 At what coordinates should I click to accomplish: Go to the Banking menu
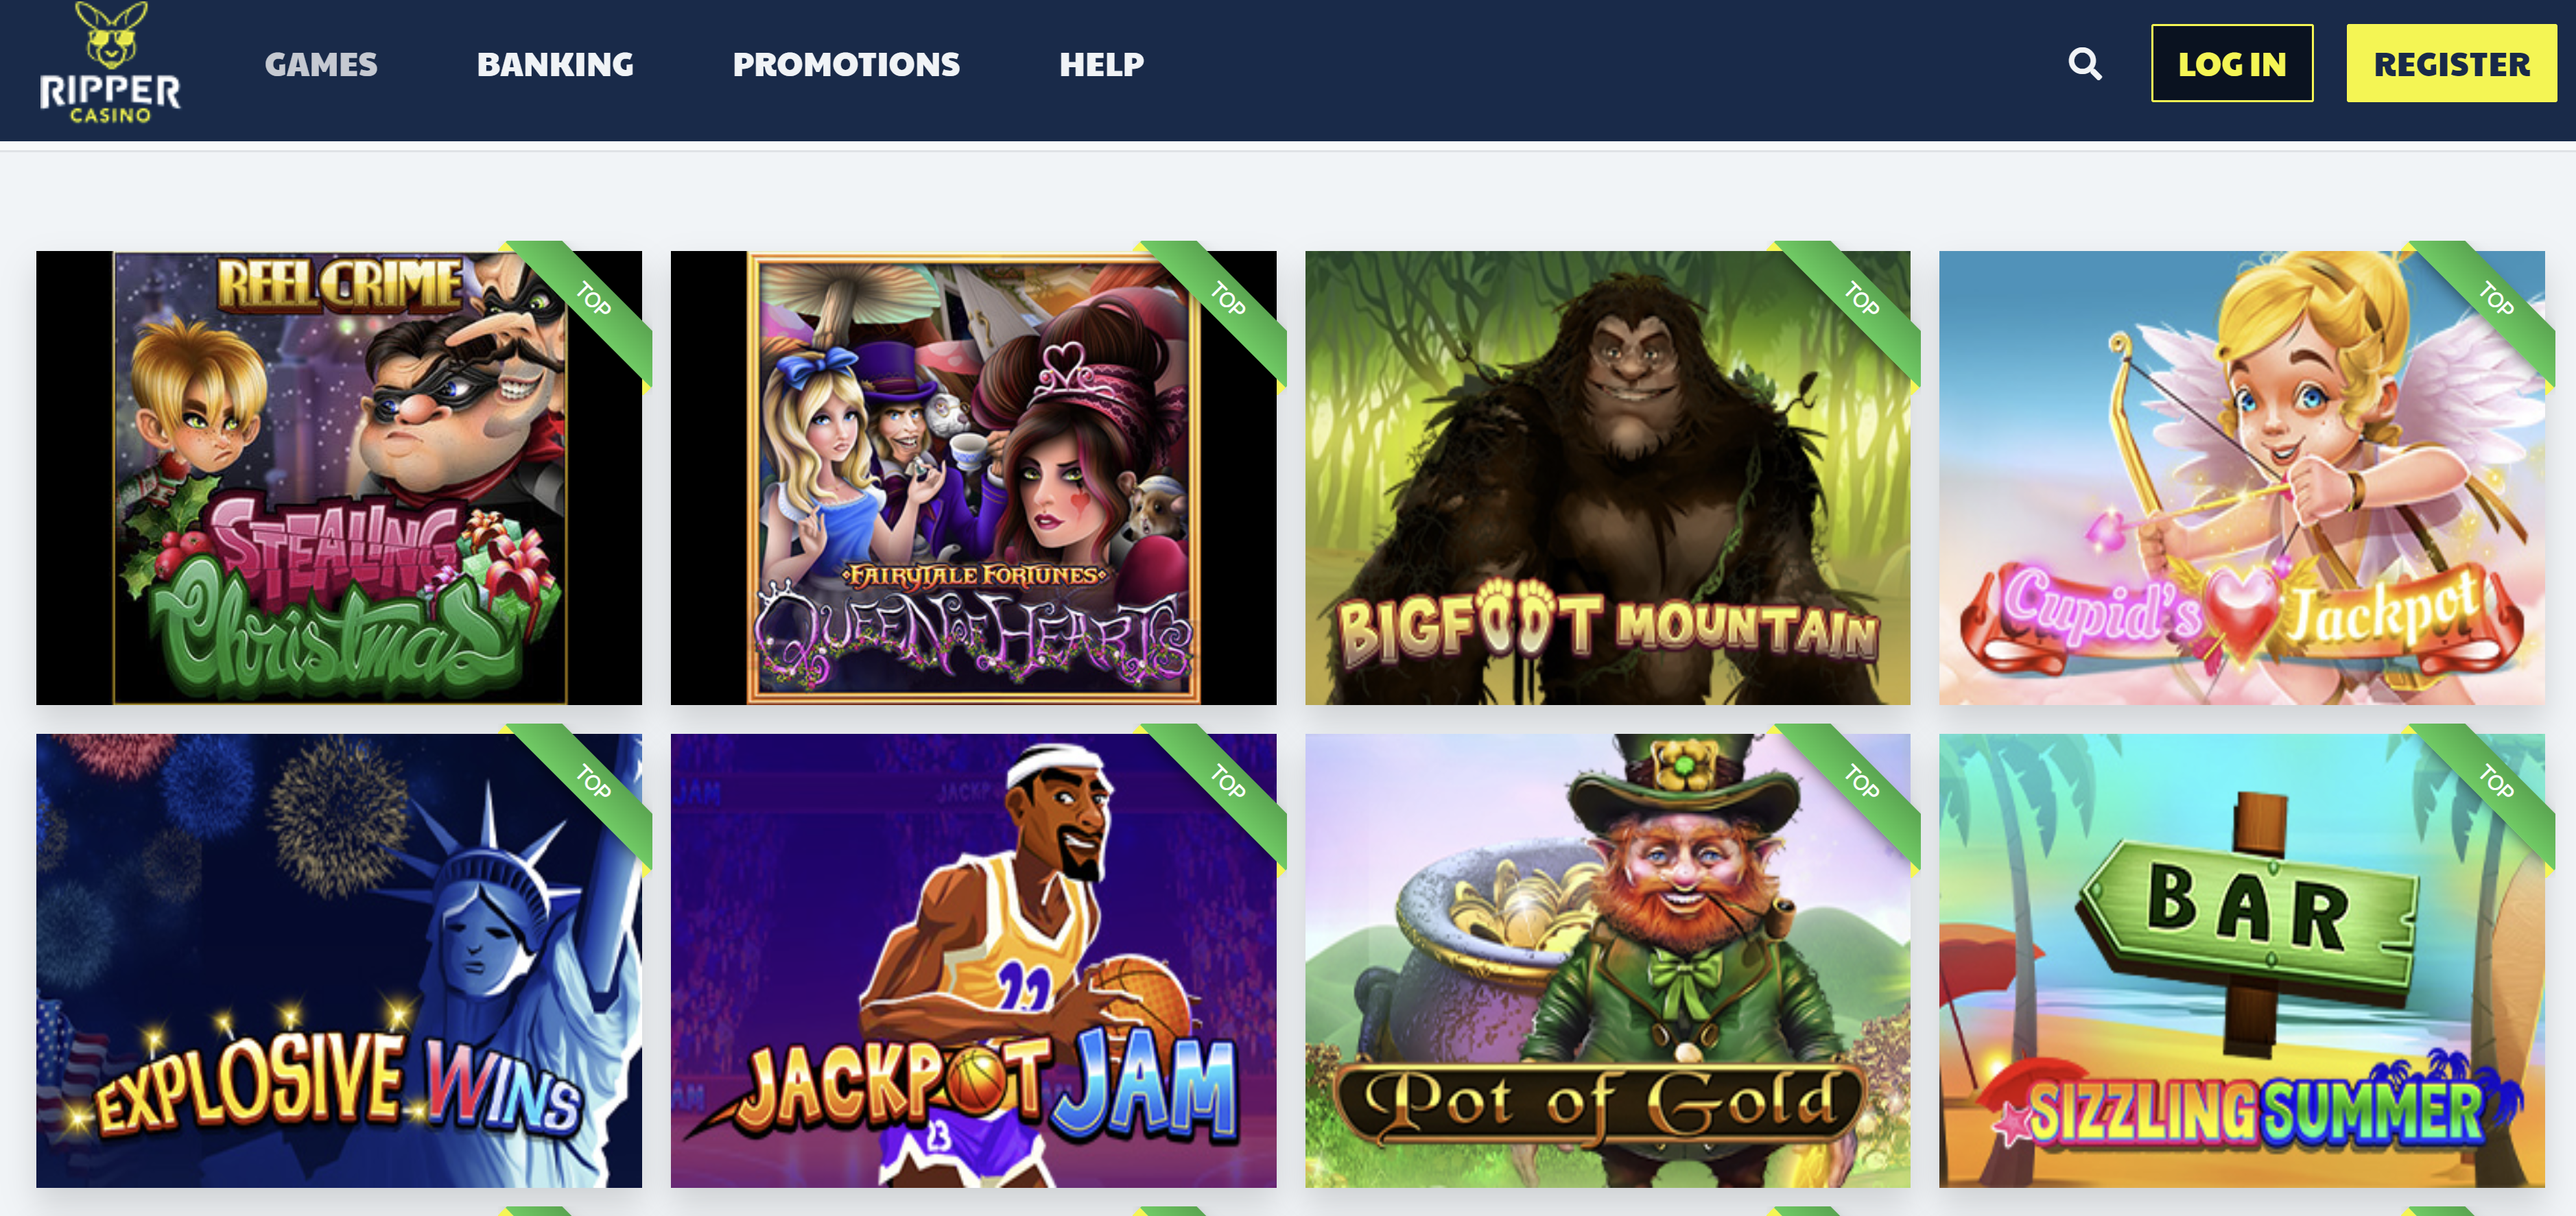tap(555, 65)
